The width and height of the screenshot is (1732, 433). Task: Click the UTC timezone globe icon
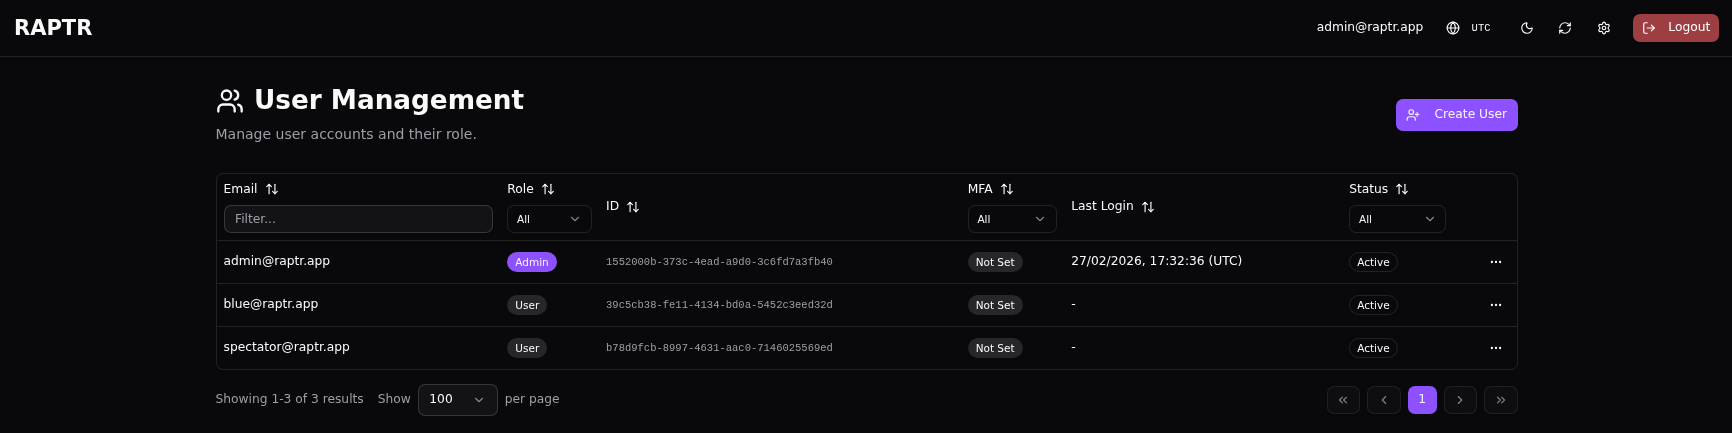pos(1453,28)
